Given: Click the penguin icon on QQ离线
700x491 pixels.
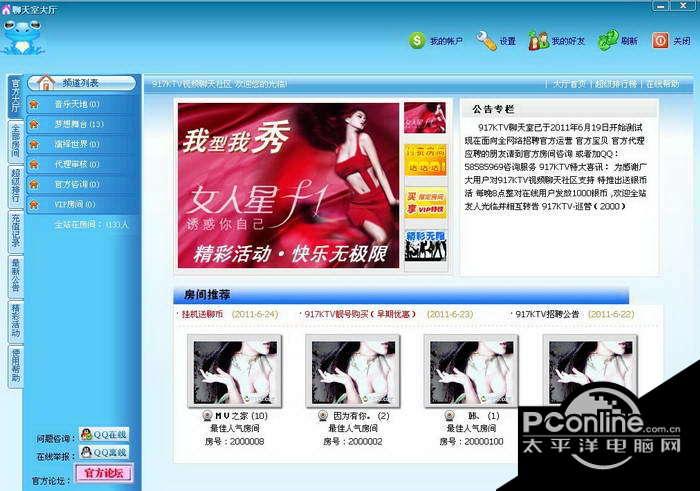Looking at the screenshot, I should click(x=87, y=452).
